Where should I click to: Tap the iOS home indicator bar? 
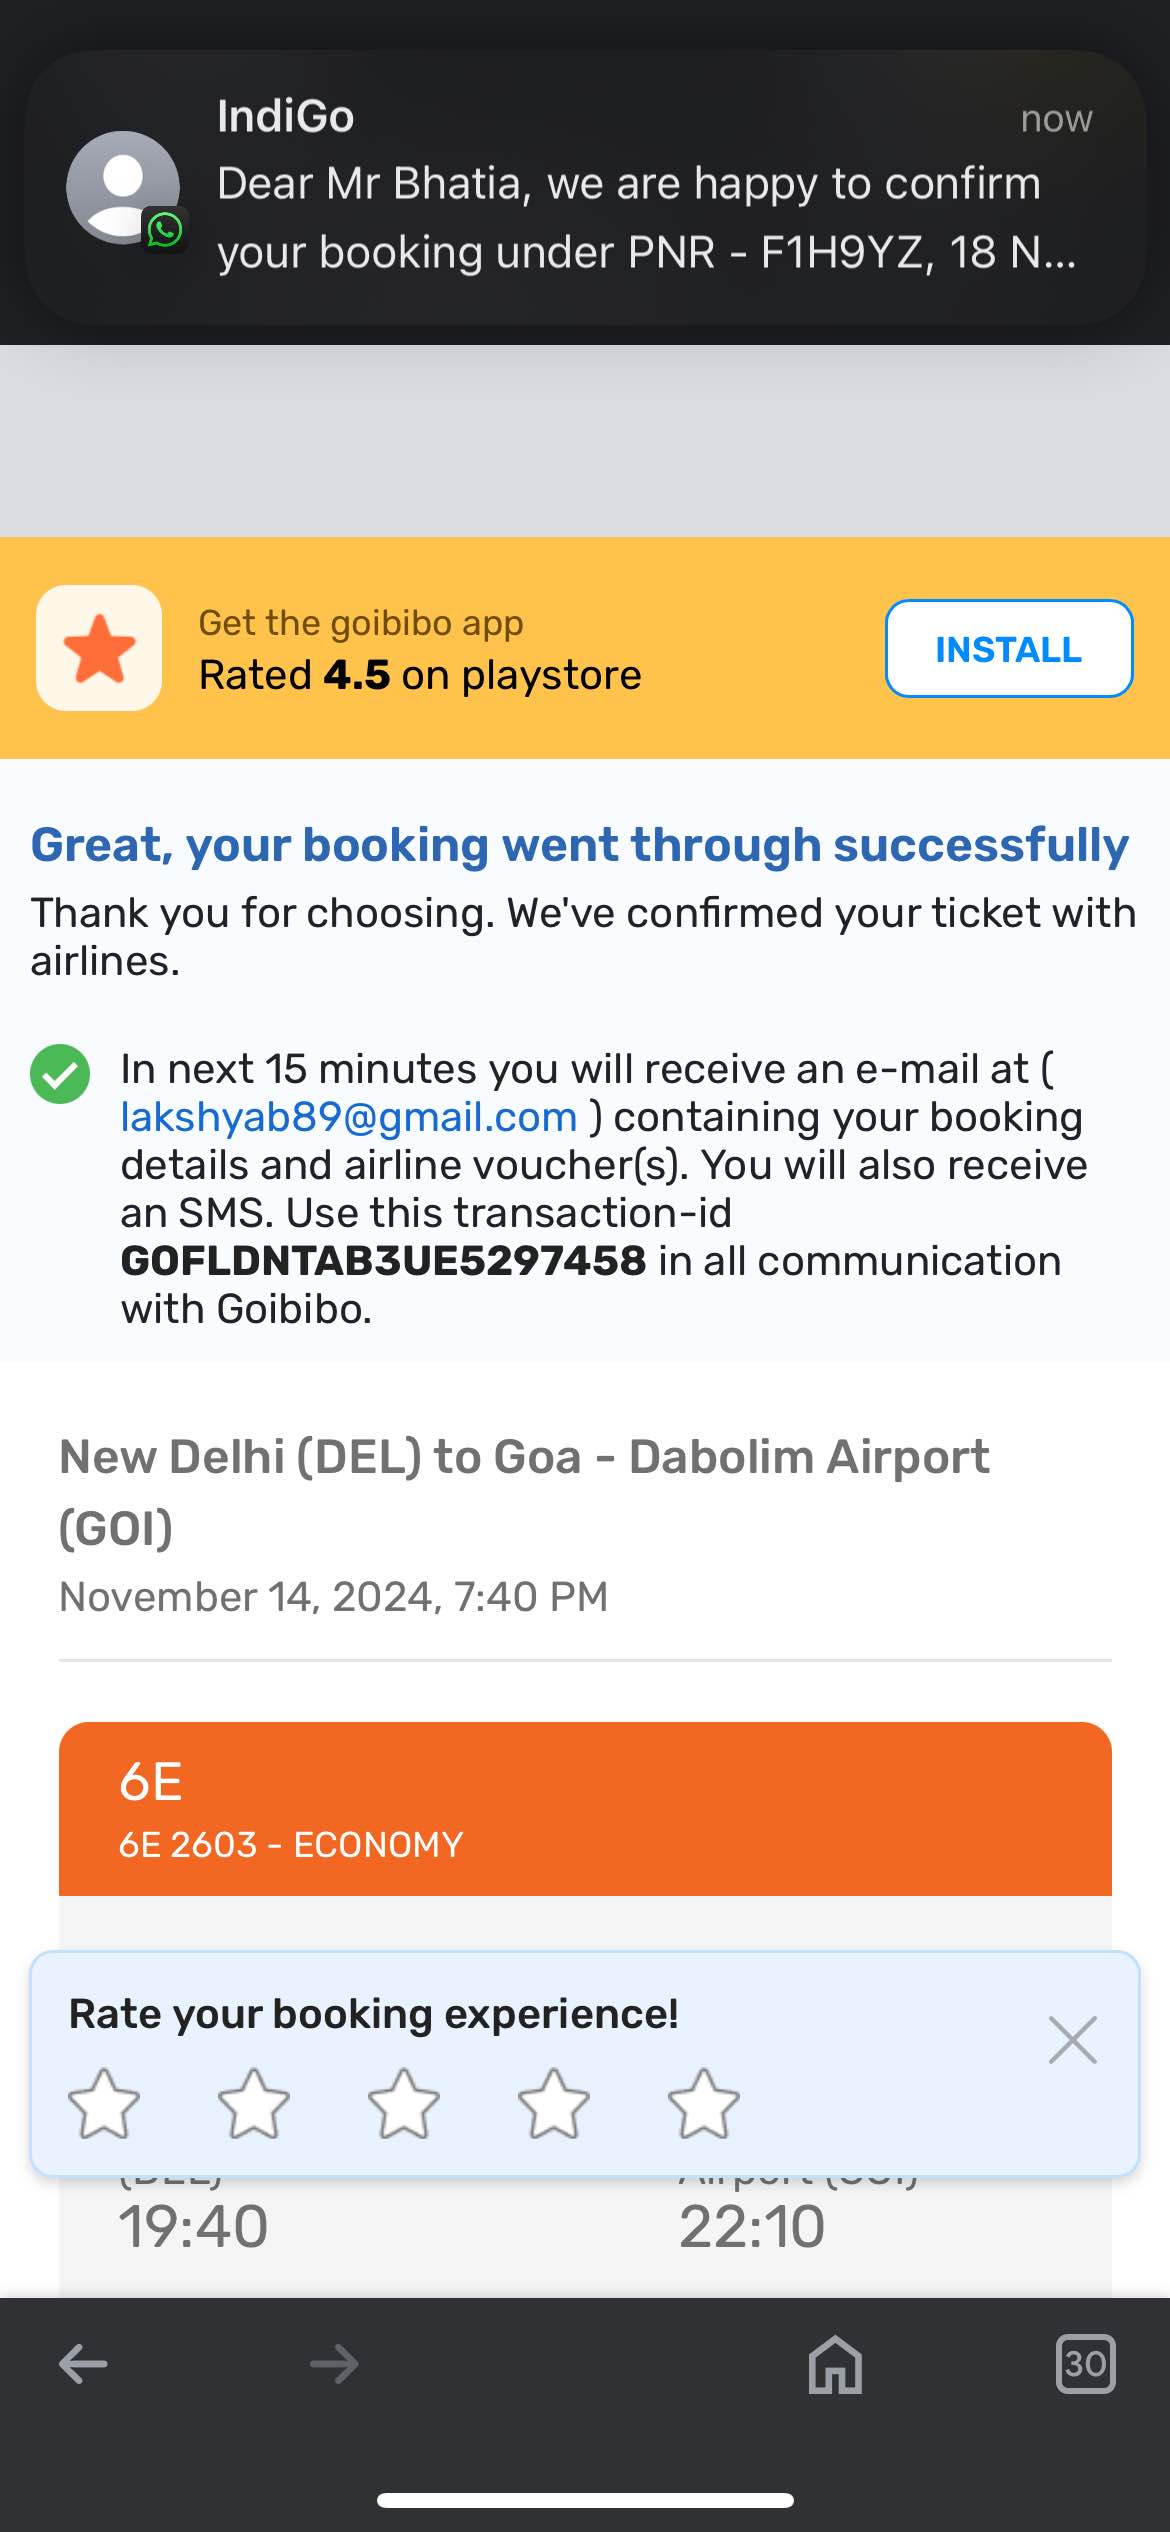585,2501
